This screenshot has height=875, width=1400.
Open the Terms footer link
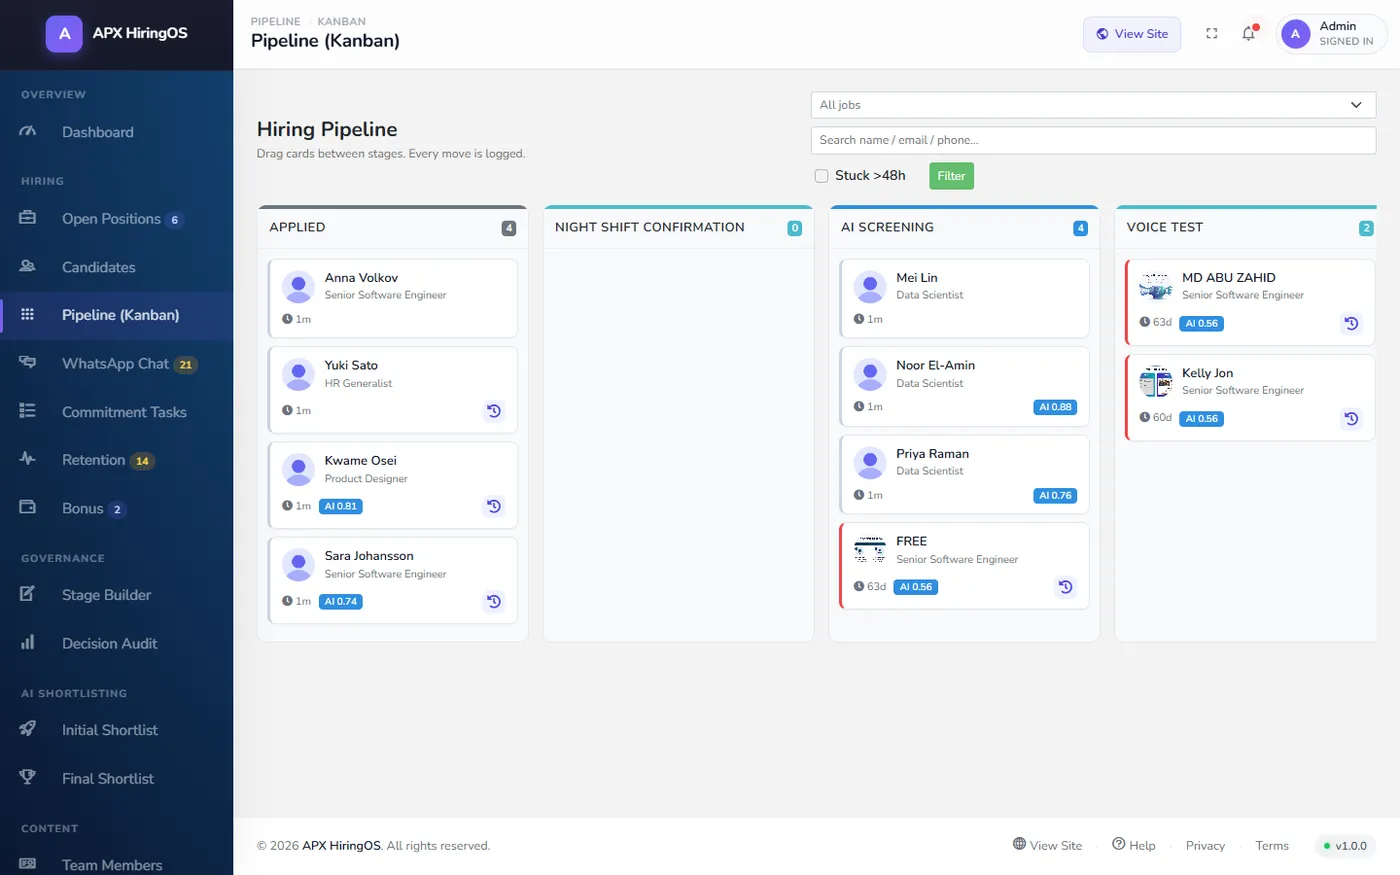(x=1272, y=846)
